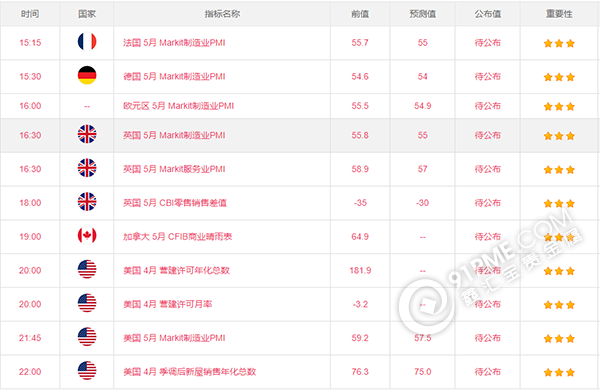The image size is (600, 391).
Task: Open the 美国 4月 营建许可年化总数 indicator
Action: pos(176,270)
